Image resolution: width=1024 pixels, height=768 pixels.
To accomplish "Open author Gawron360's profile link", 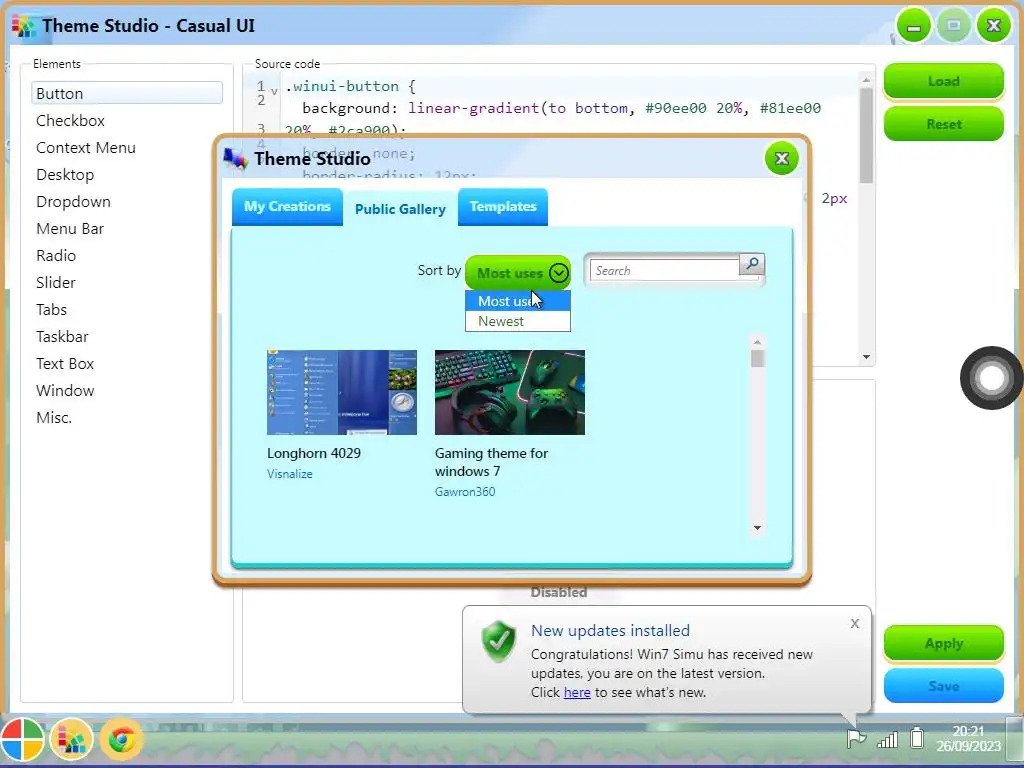I will (x=465, y=491).
